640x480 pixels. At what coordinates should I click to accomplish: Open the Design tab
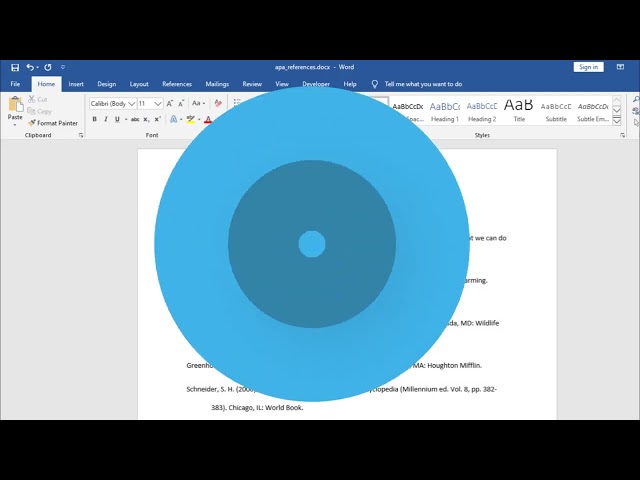[107, 84]
